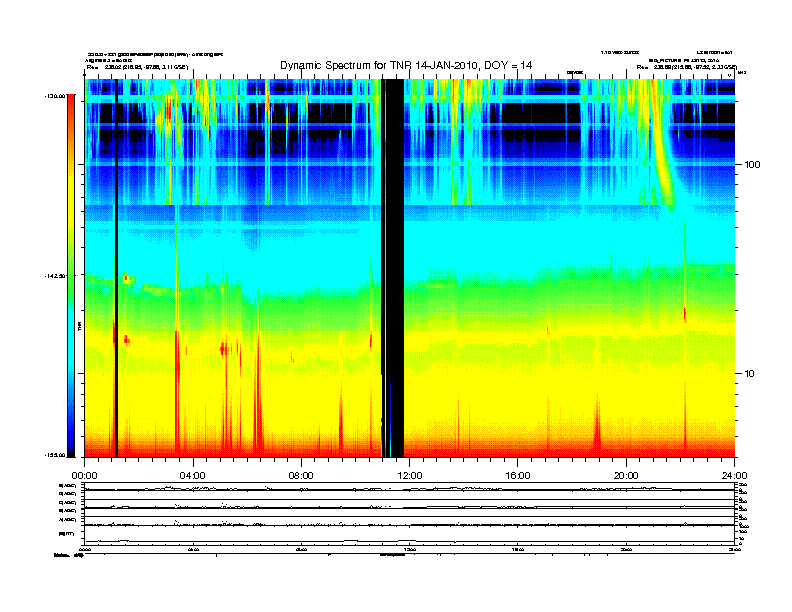Click the -155.00 color scale value
The width and height of the screenshot is (792, 612).
(56, 455)
